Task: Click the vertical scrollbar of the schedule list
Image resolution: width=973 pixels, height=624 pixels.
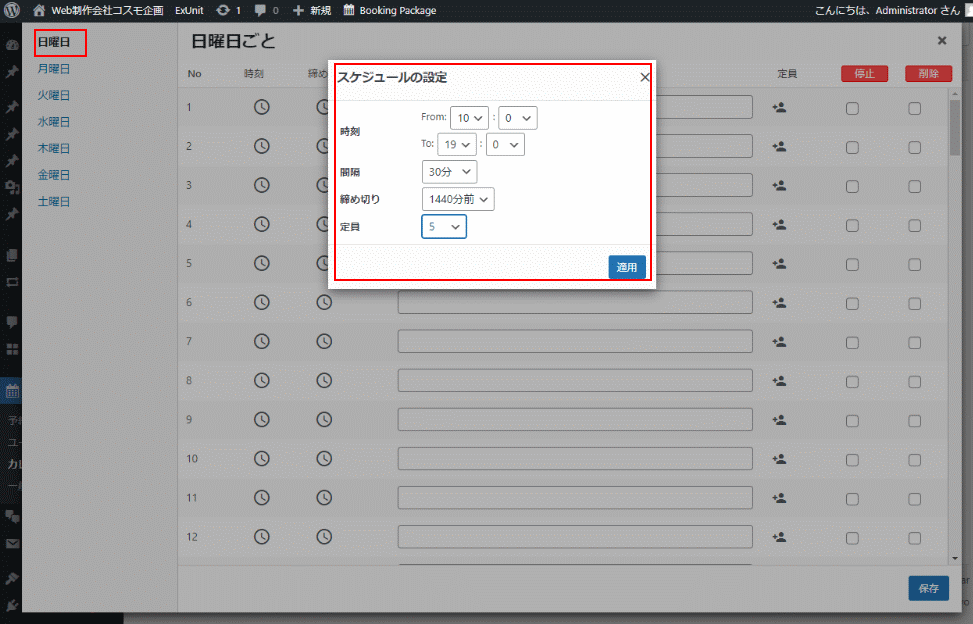Action: click(954, 300)
